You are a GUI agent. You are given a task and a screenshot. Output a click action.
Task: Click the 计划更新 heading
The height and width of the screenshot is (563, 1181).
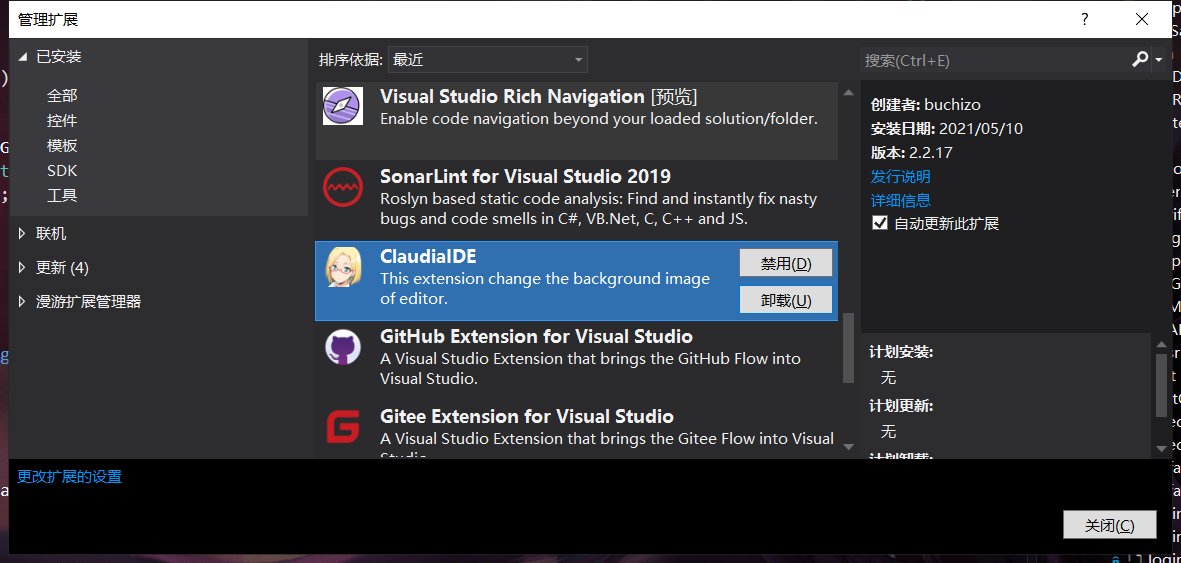901,406
